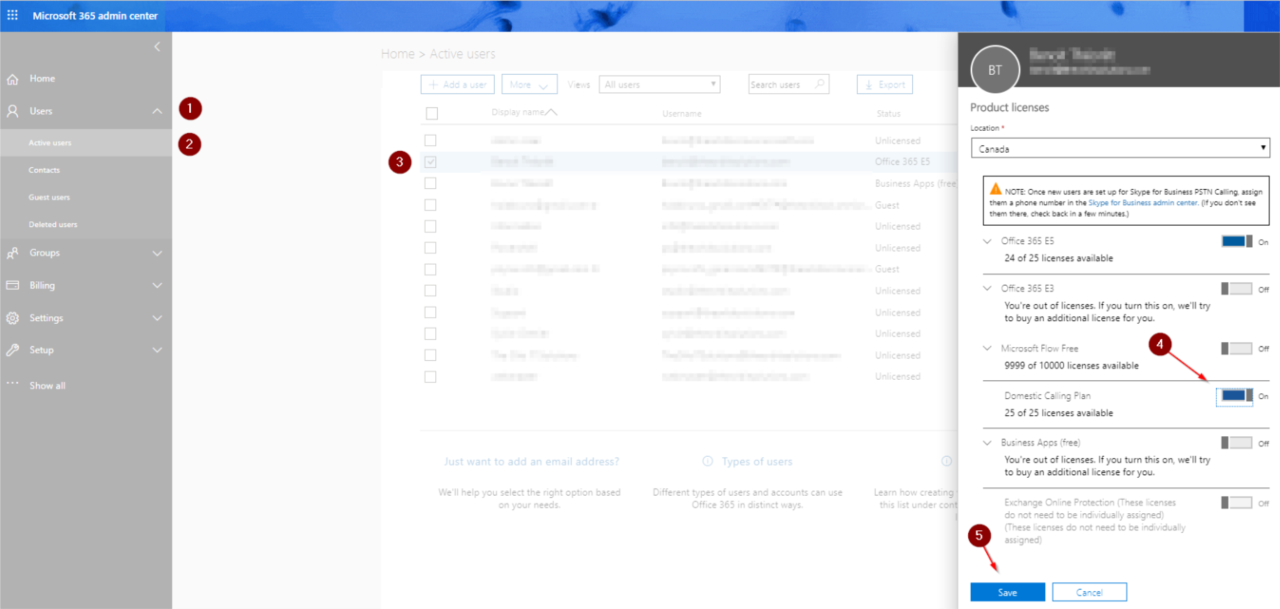Enable the Office 365 E3 license
Screen dimensions: 1280x609
tap(1237, 288)
